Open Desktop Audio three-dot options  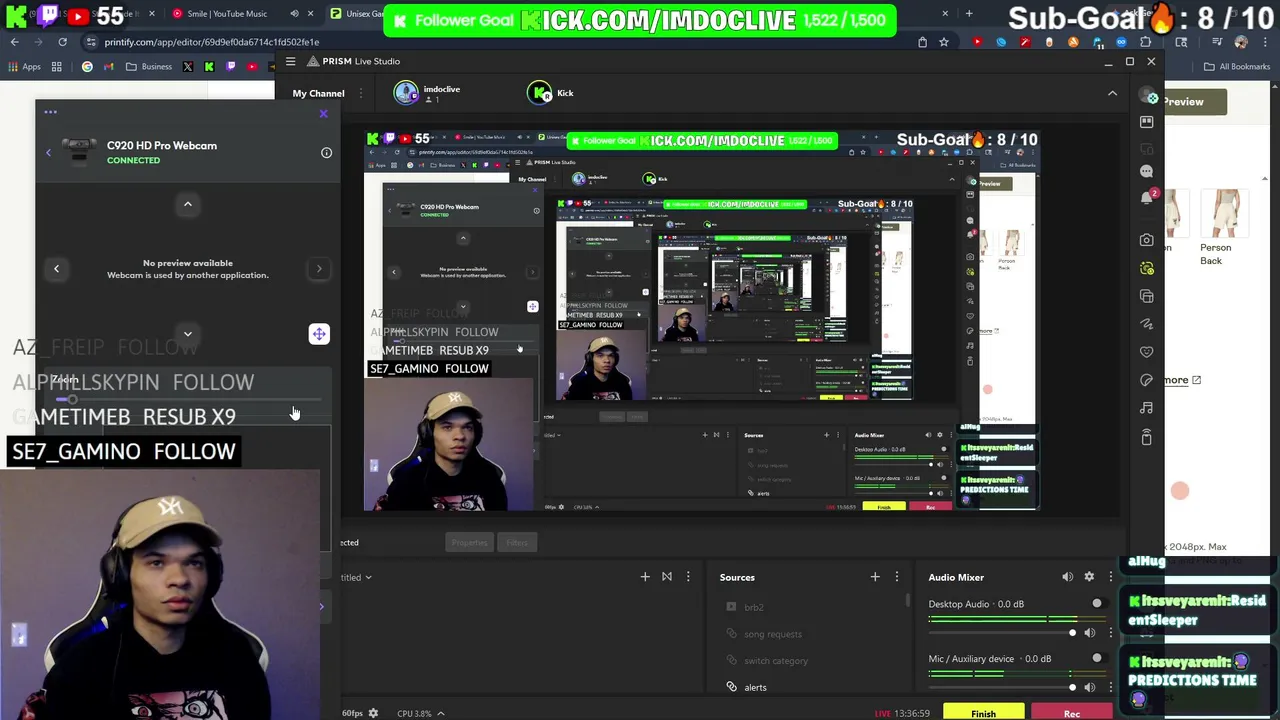point(1110,632)
